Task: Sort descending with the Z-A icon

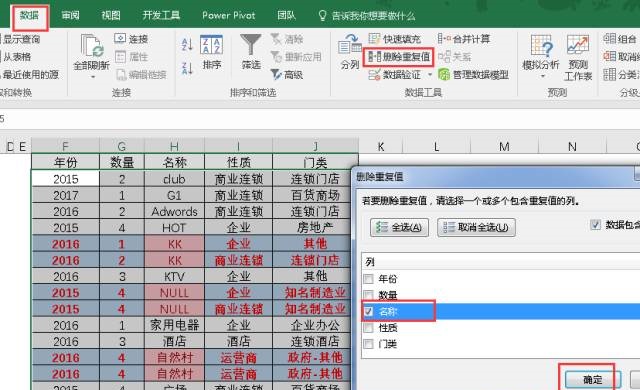Action: (187, 69)
